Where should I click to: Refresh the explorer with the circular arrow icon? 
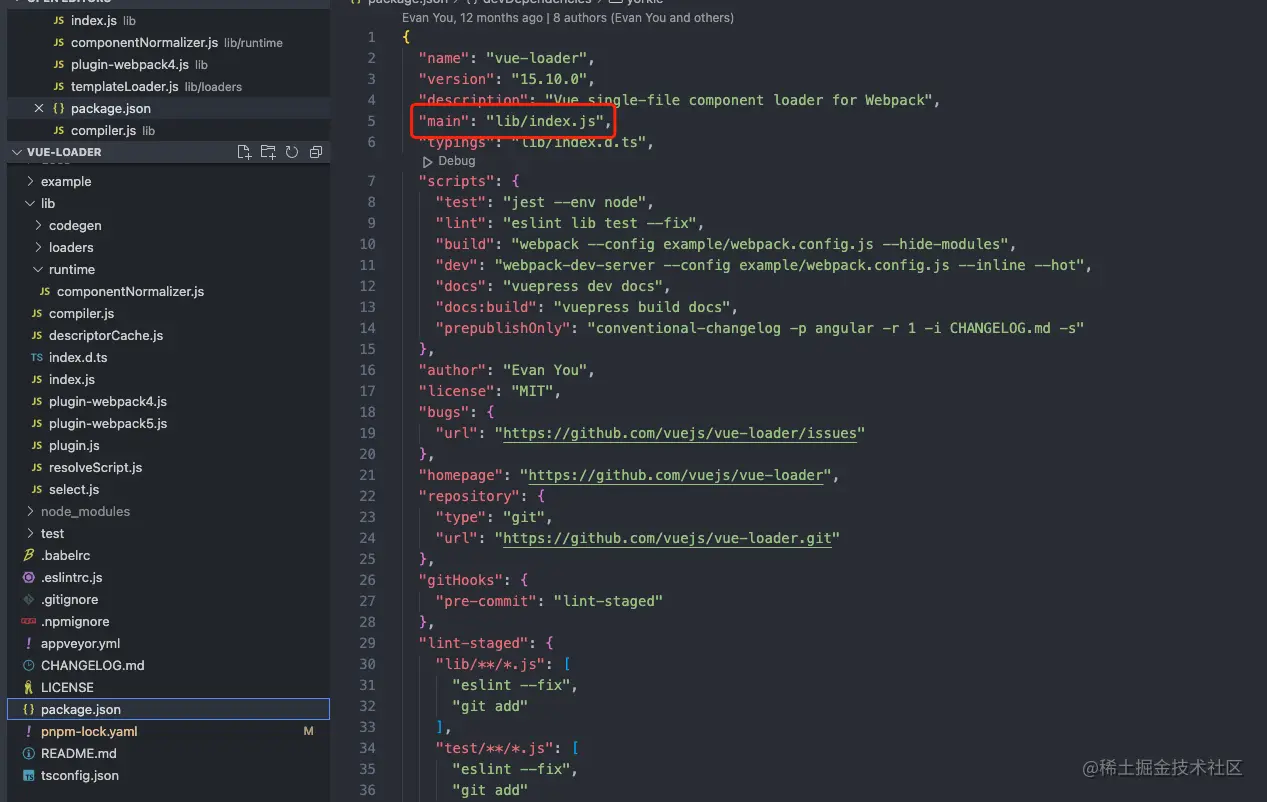292,152
